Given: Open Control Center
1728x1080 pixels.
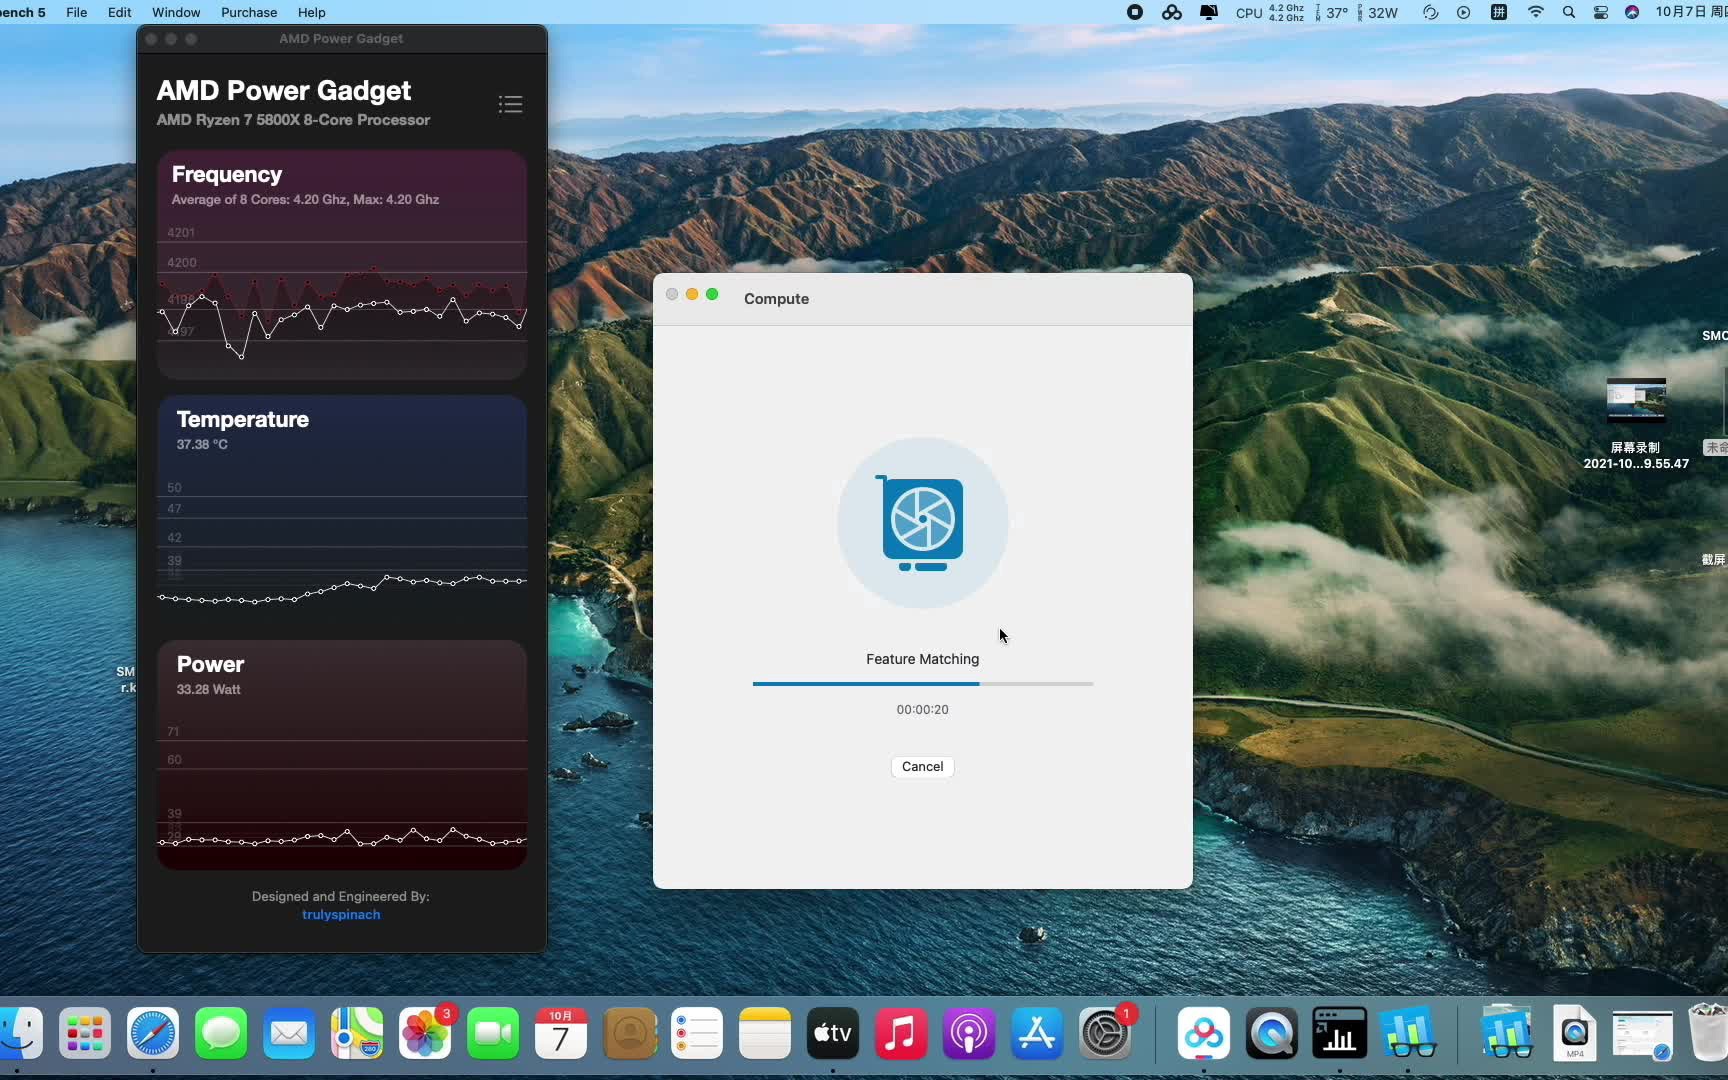Looking at the screenshot, I should pyautogui.click(x=1600, y=12).
